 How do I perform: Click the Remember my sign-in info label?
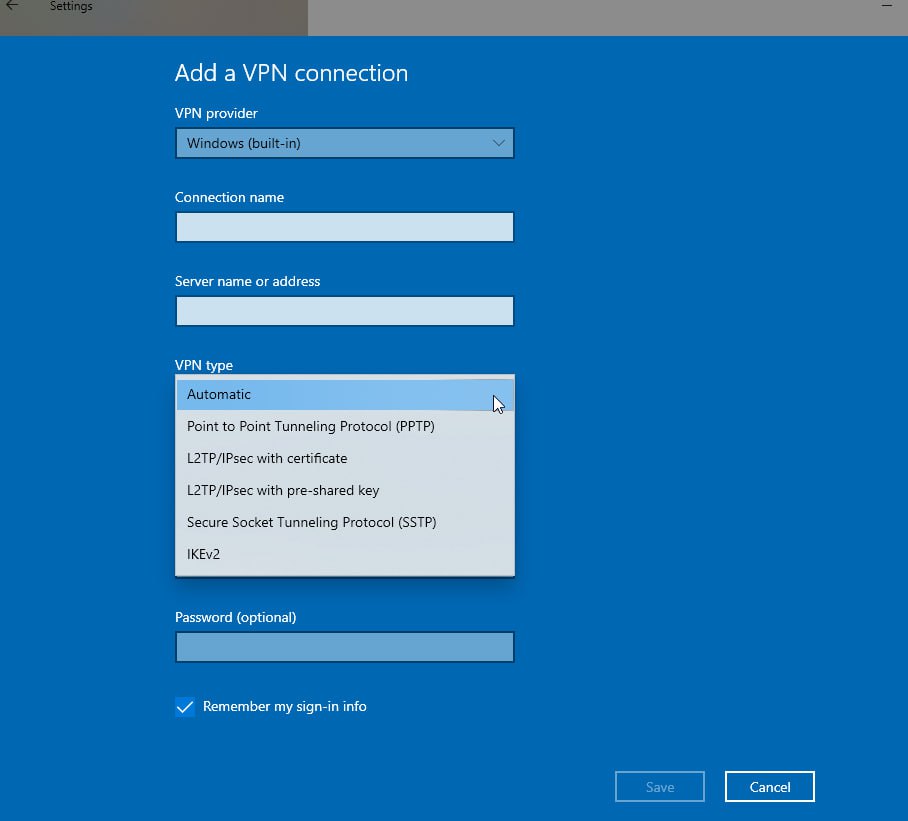284,706
